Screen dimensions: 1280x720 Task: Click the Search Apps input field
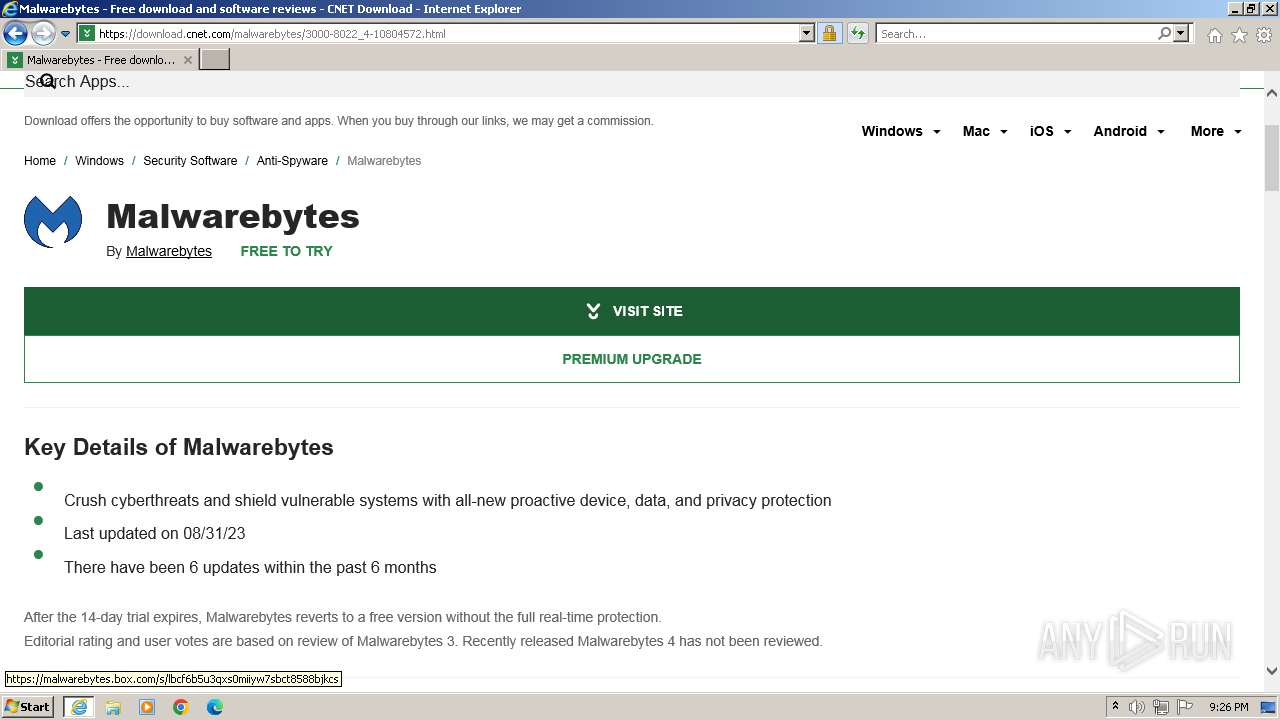pyautogui.click(x=632, y=82)
